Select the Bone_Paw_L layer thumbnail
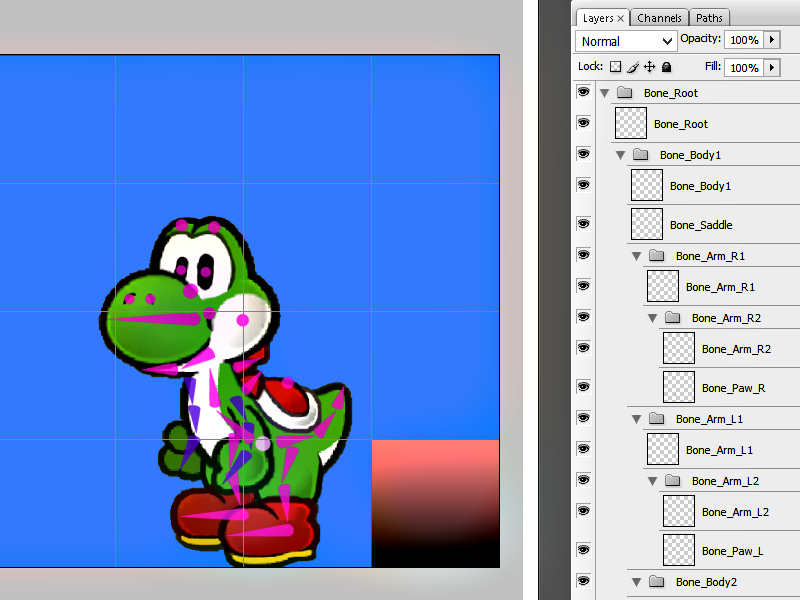This screenshot has height=600, width=800. [x=679, y=550]
